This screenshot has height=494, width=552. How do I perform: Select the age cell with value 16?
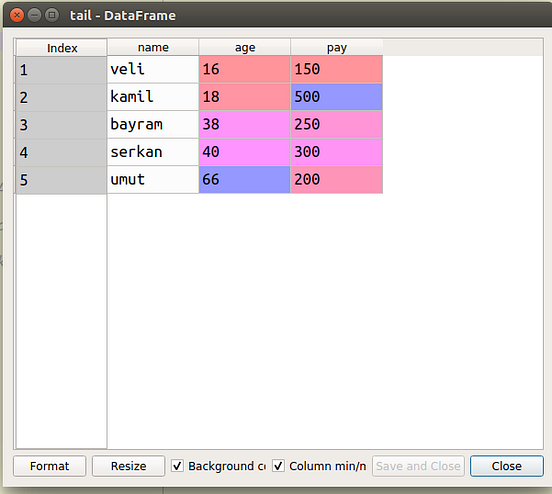click(x=245, y=69)
